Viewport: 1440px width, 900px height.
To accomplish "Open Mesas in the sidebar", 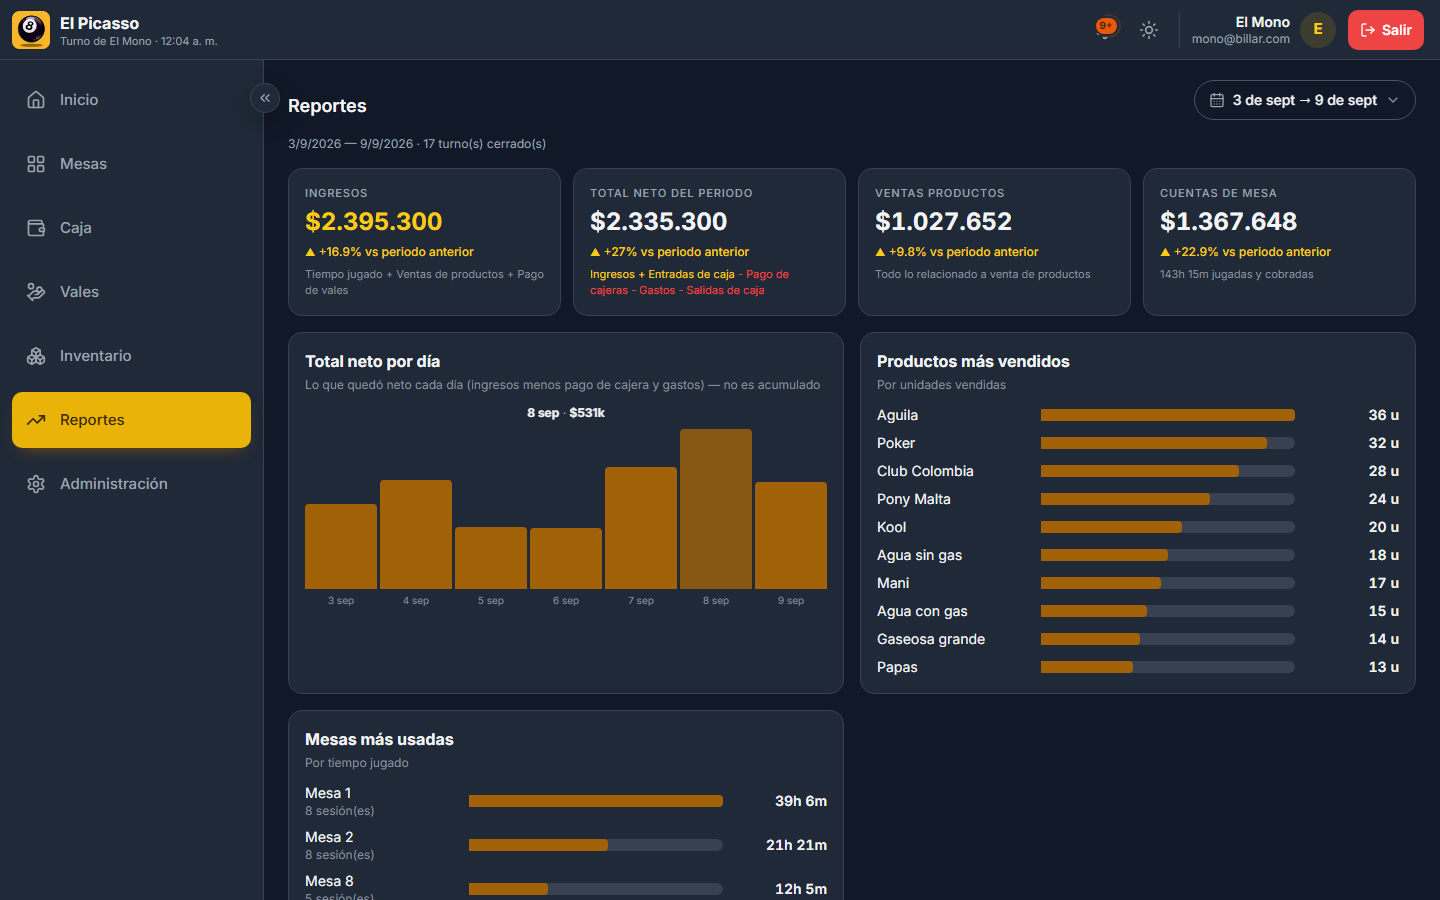I will 131,164.
